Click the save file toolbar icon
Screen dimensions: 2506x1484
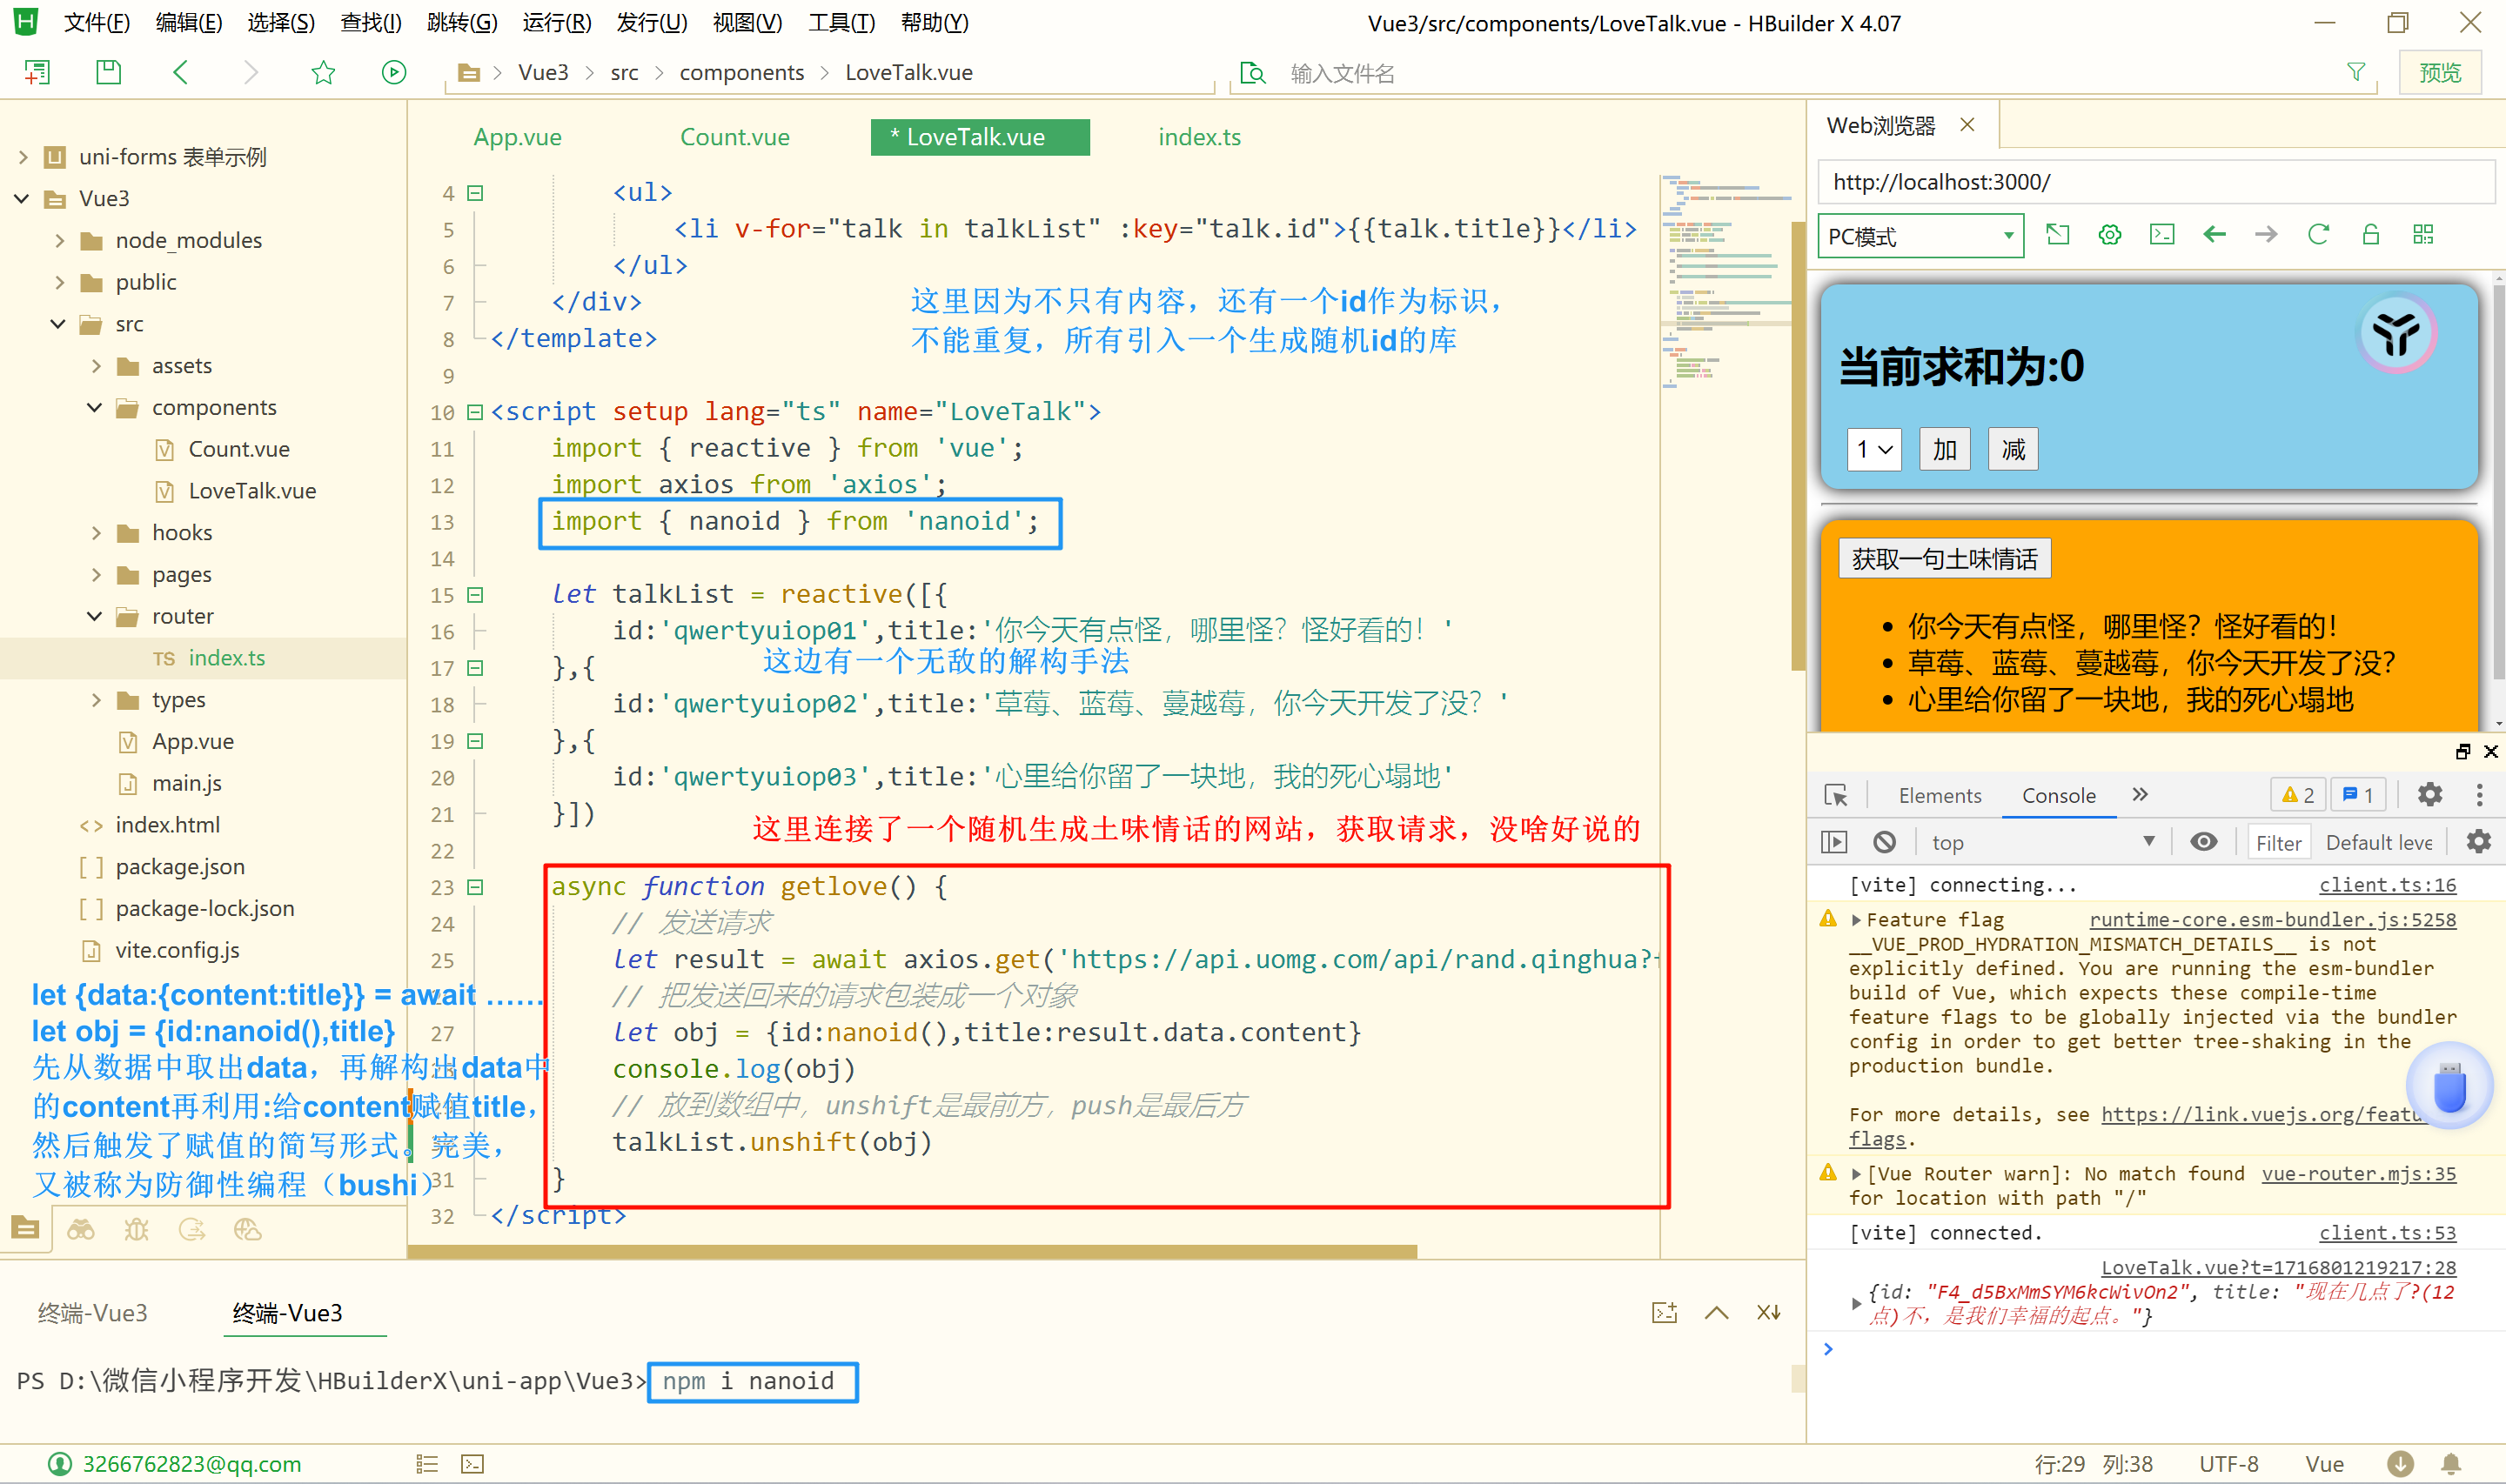tap(108, 72)
